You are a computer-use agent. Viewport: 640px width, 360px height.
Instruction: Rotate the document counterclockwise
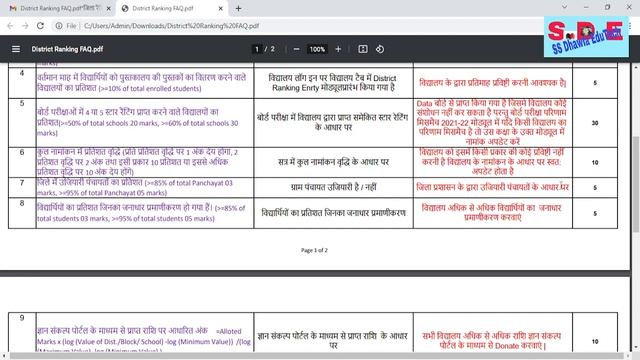coord(380,49)
